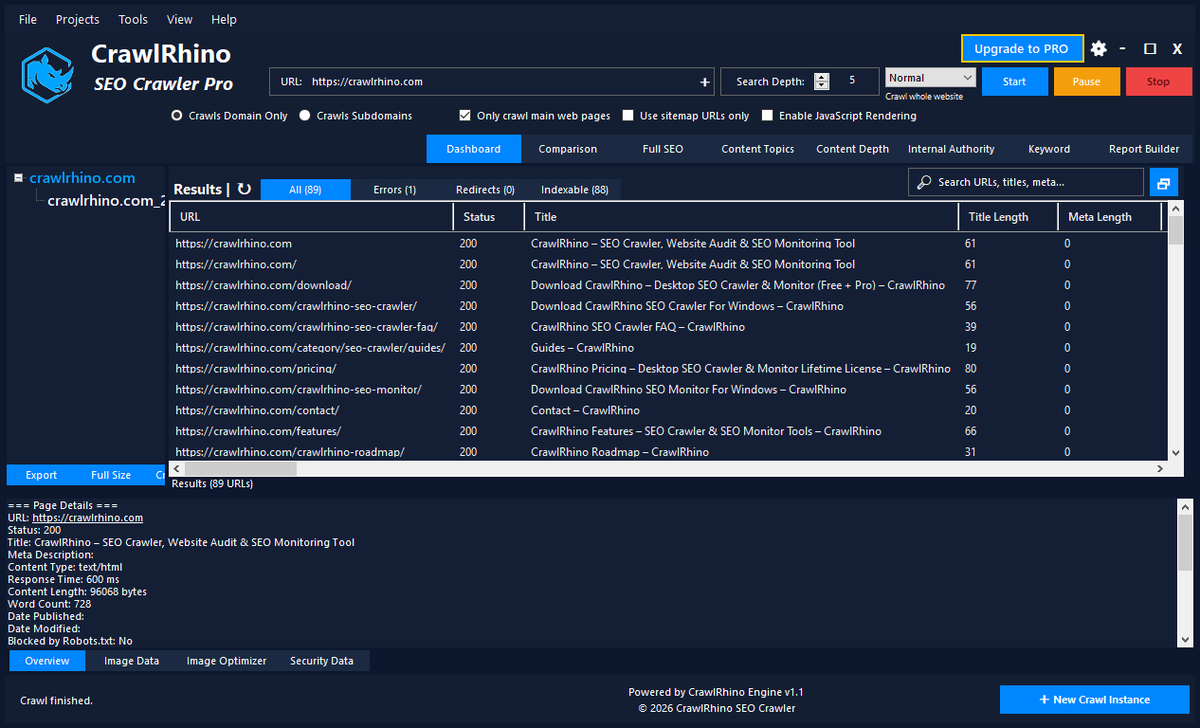Open the Content Depth tab
This screenshot has width=1200, height=728.
pos(852,149)
